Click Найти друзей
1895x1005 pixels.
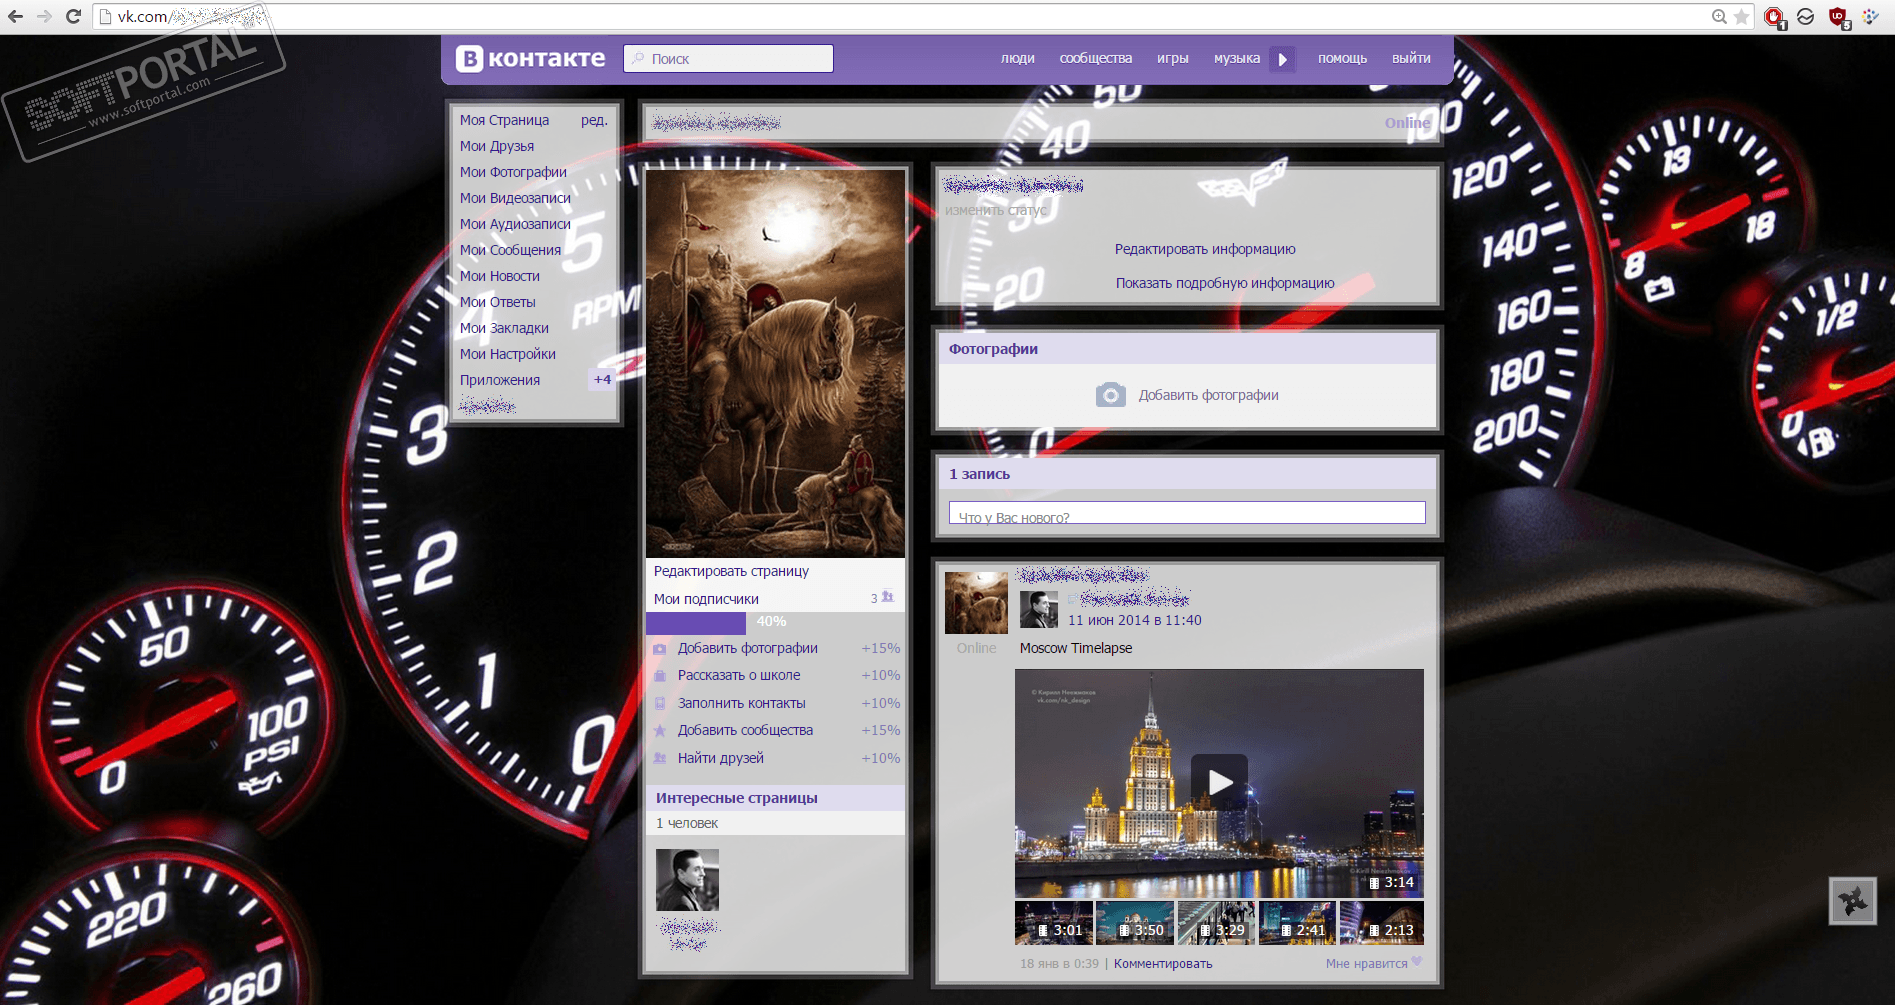click(721, 758)
